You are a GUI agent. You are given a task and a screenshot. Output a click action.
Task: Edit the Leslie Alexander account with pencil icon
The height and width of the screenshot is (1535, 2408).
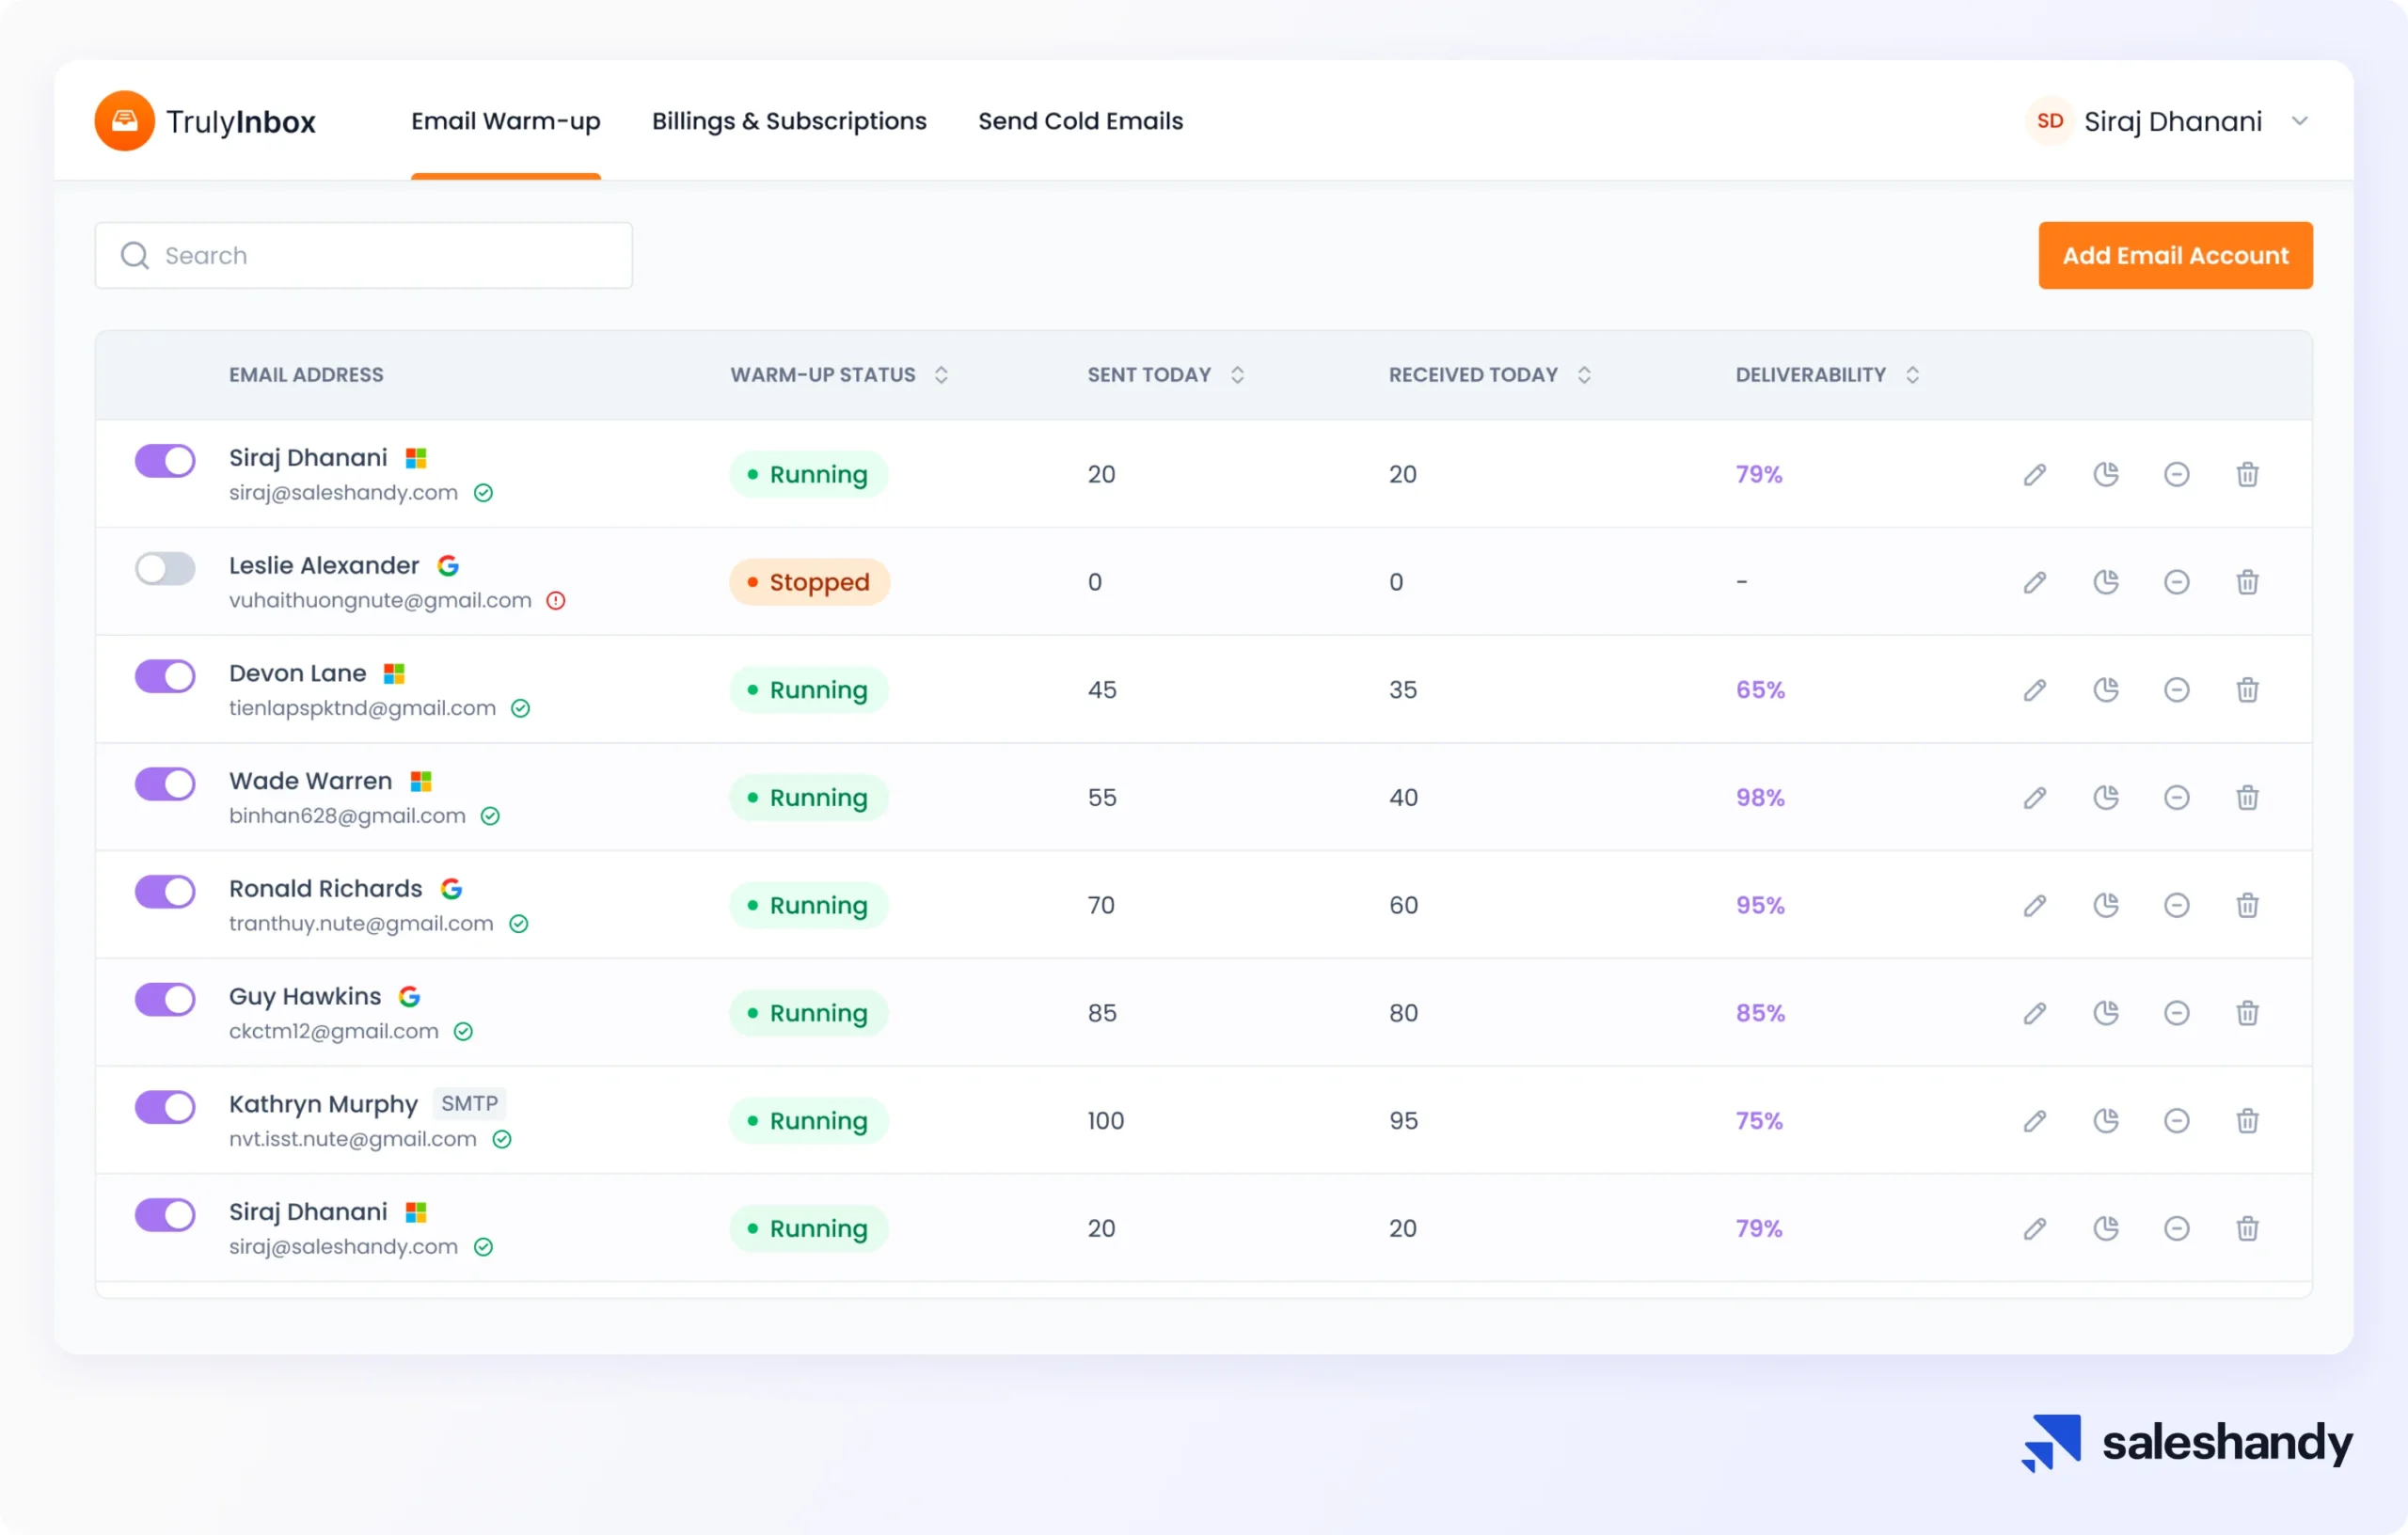2034,582
